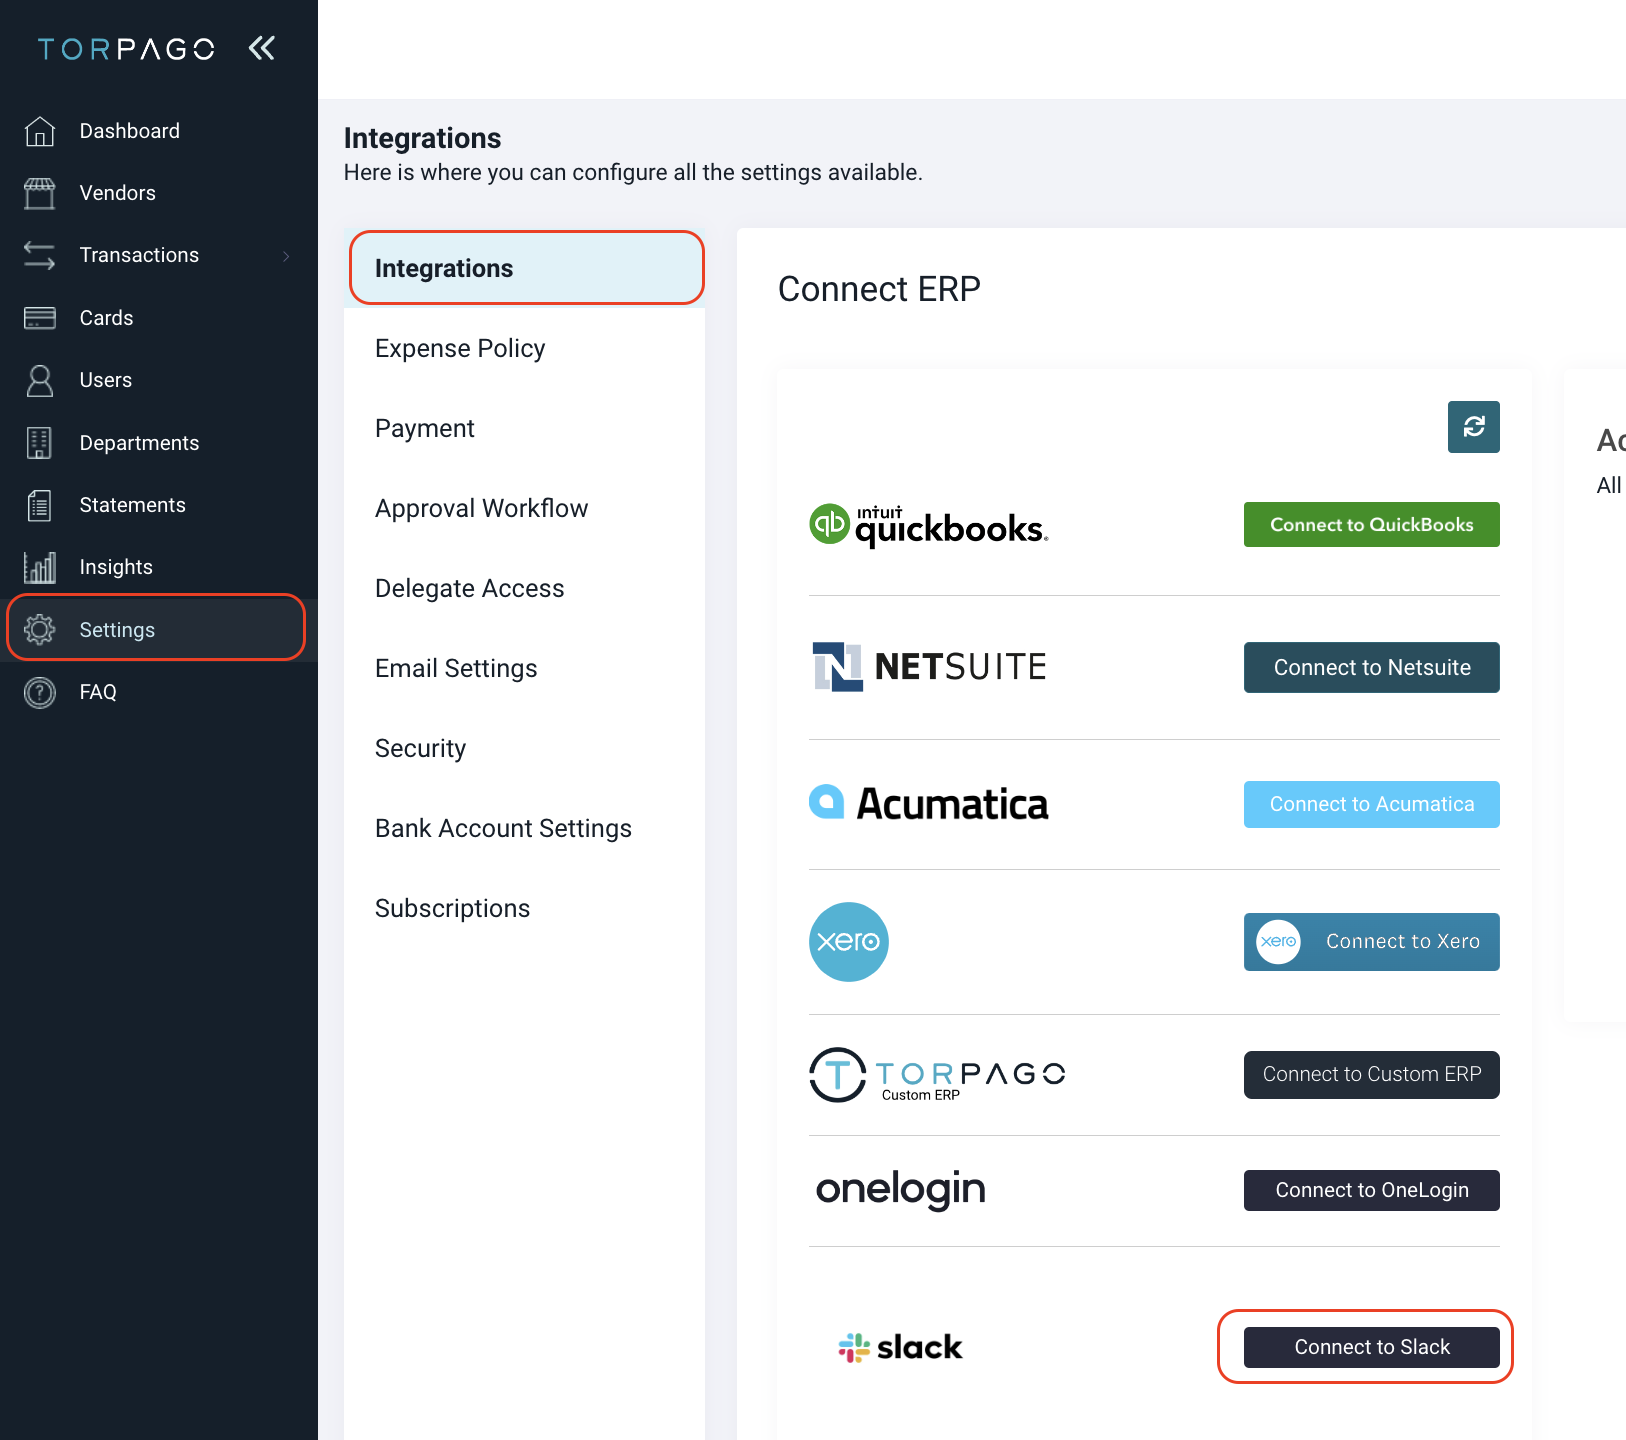Open Security settings tab

[525, 748]
